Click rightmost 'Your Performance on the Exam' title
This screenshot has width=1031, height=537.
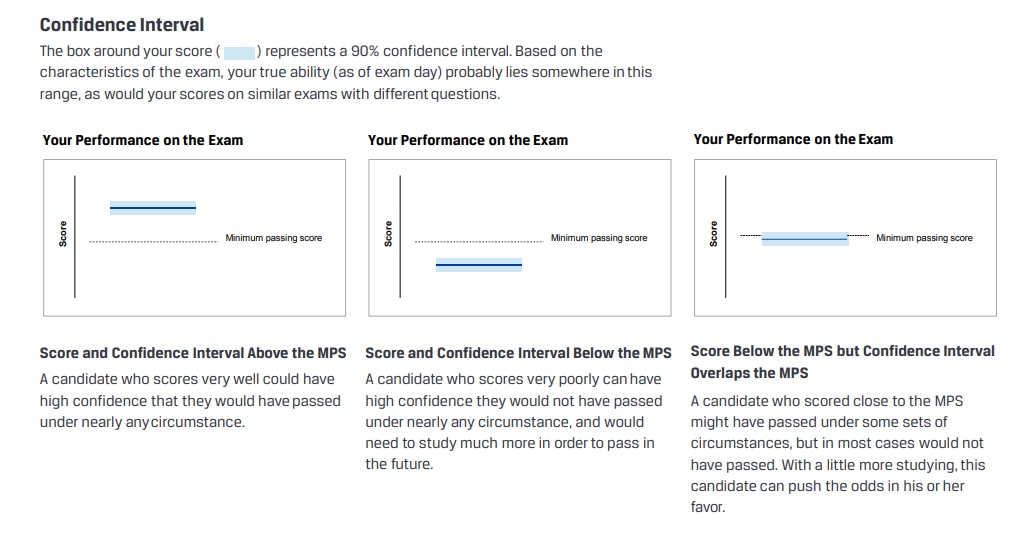tap(793, 139)
